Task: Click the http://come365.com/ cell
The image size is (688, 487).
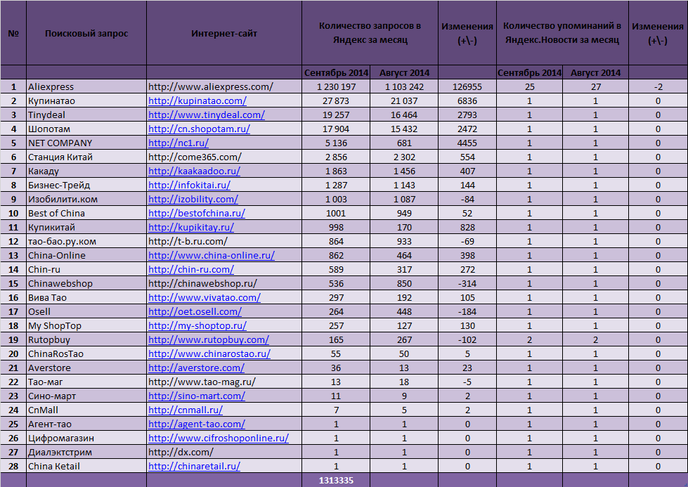Action: tap(224, 157)
